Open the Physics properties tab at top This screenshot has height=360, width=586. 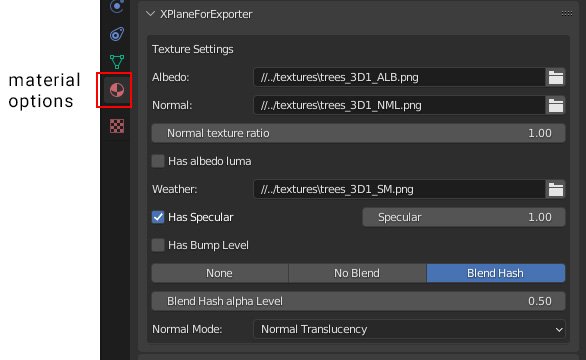(117, 6)
